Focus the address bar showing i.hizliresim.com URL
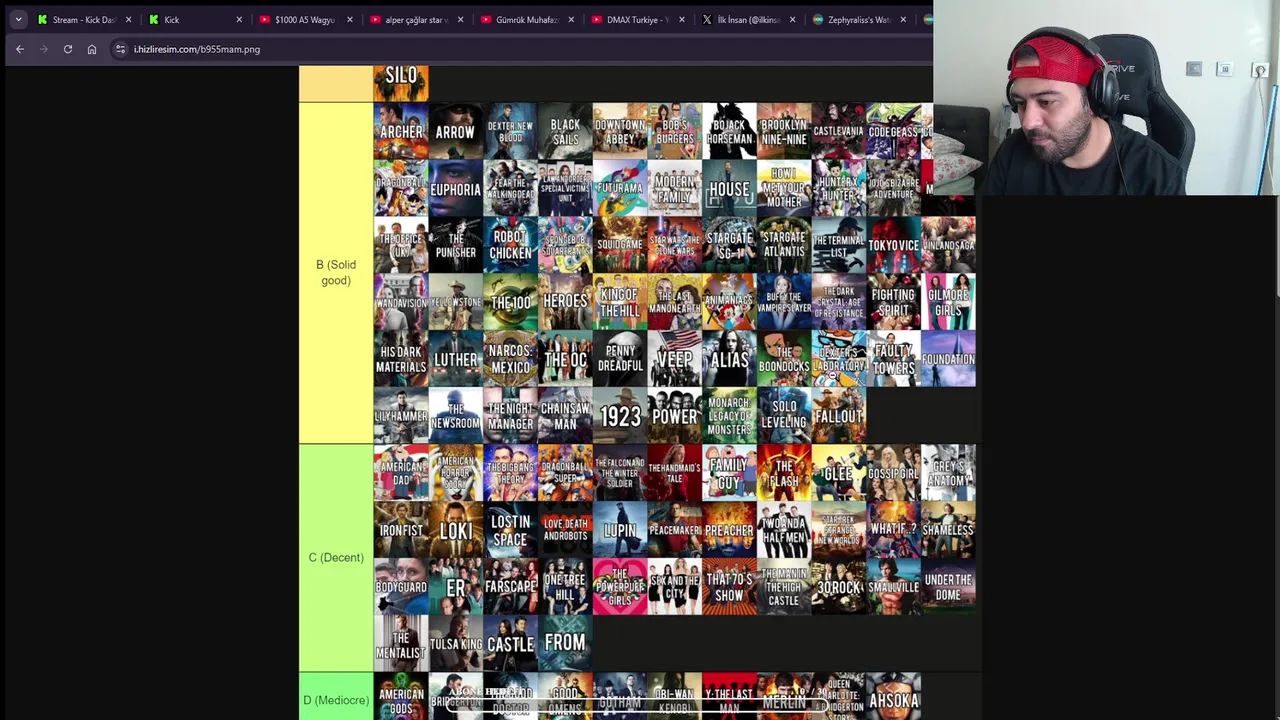1280x720 pixels. (520, 49)
